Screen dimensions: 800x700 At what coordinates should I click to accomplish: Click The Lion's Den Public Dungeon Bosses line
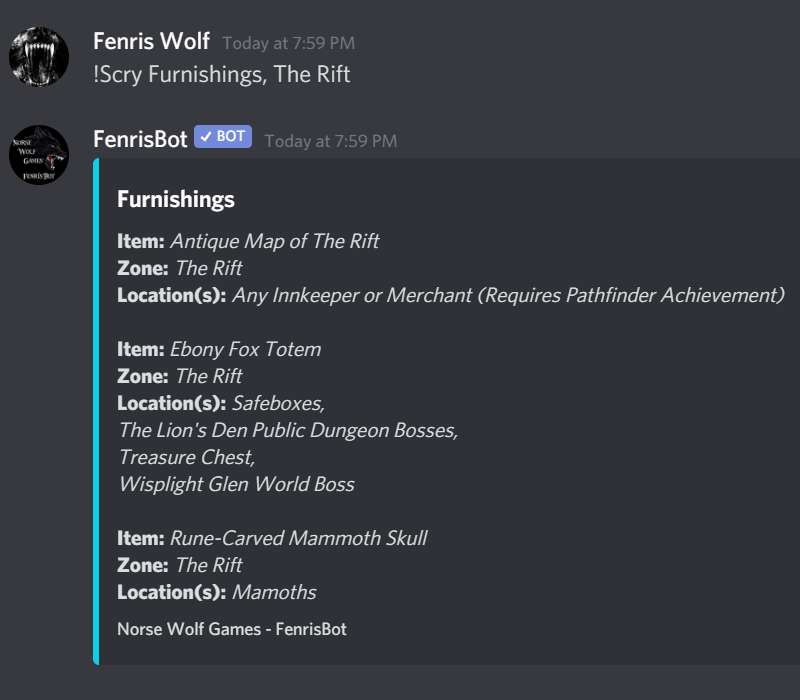click(288, 431)
